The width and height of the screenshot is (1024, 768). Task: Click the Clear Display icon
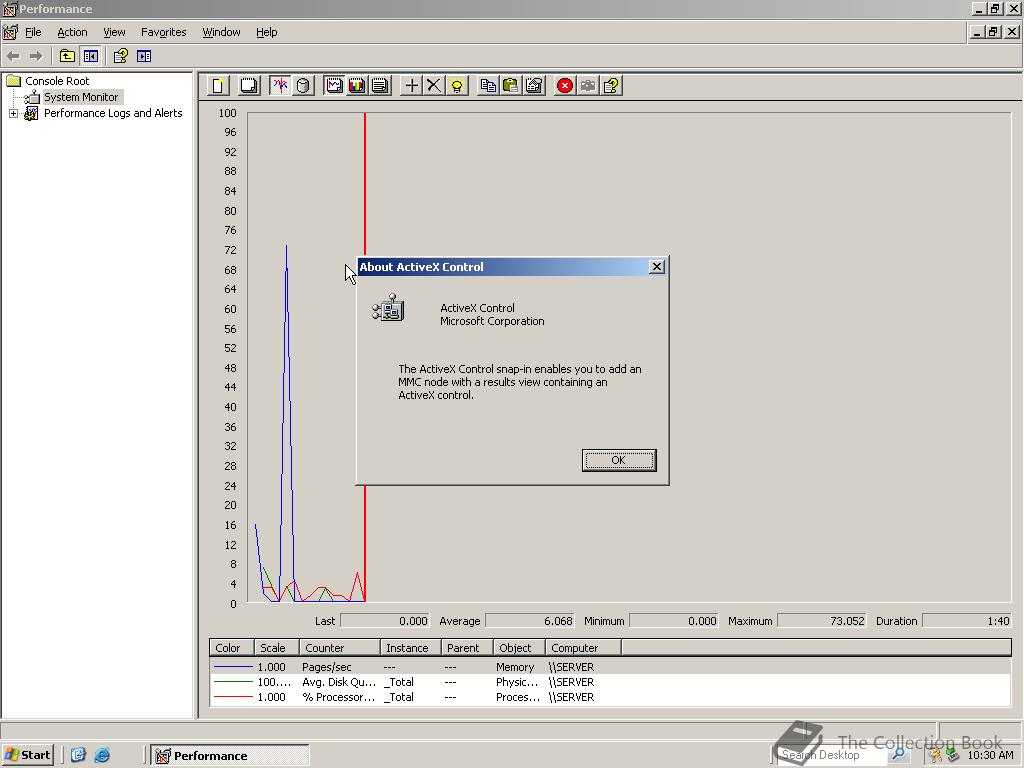(x=249, y=86)
